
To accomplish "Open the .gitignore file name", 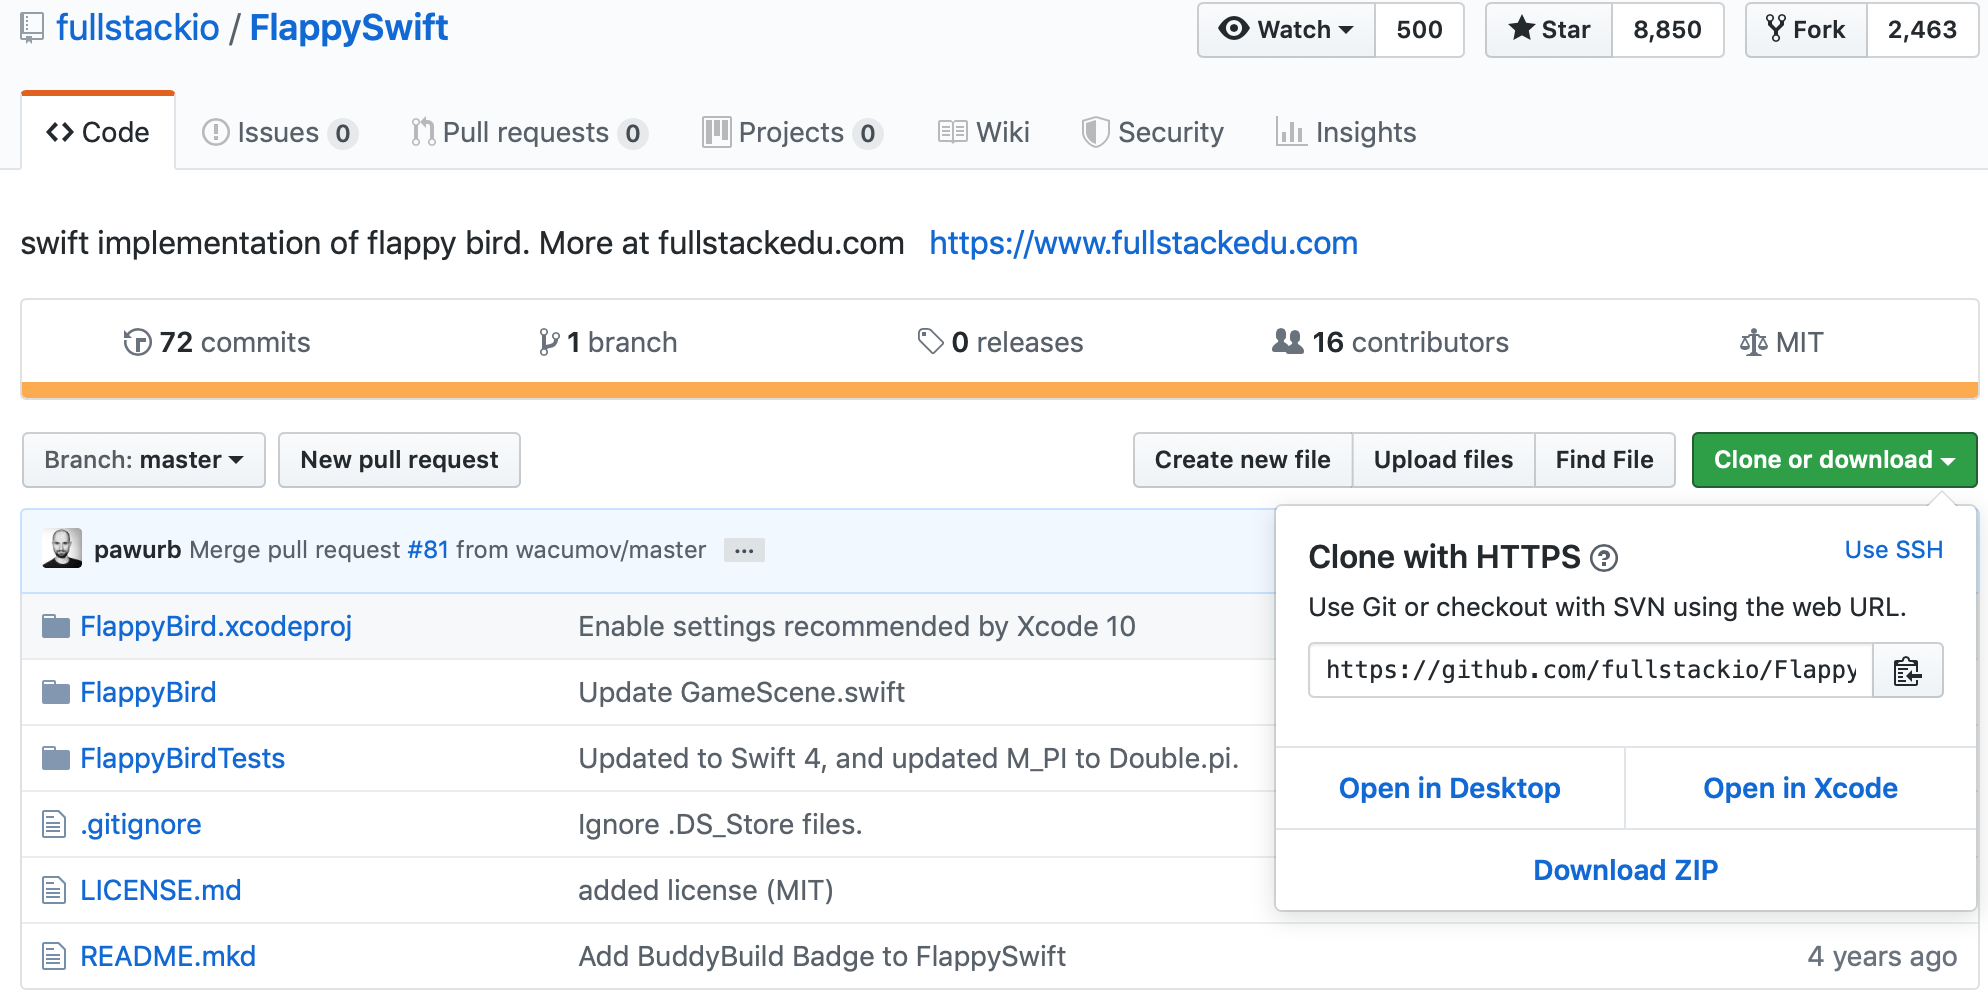I will 141,824.
